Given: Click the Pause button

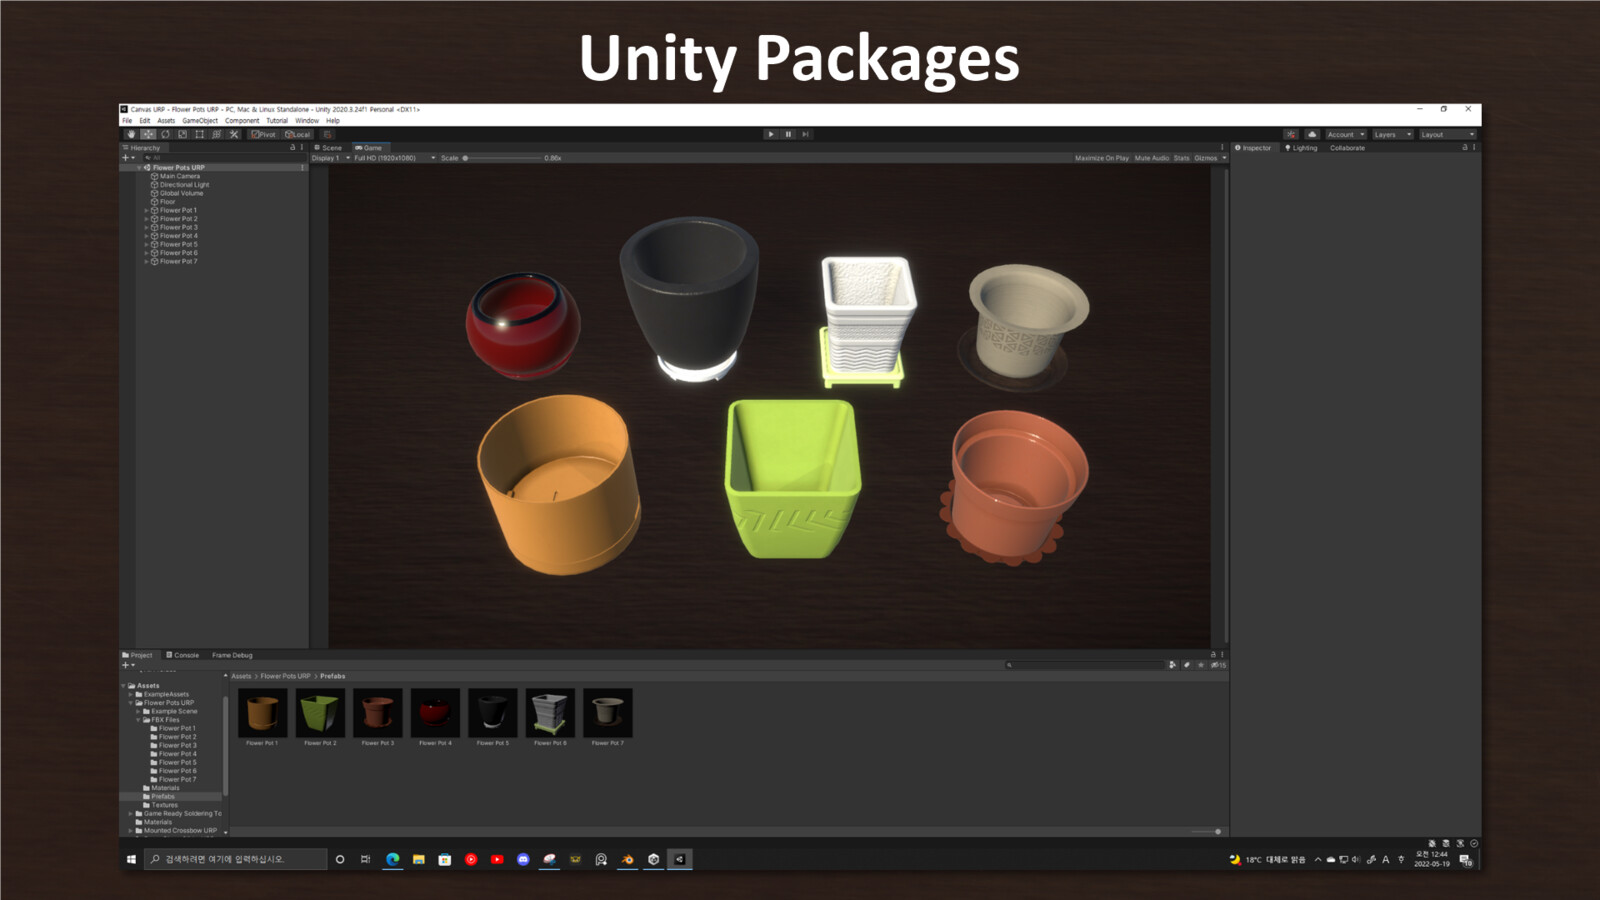Looking at the screenshot, I should pos(788,134).
